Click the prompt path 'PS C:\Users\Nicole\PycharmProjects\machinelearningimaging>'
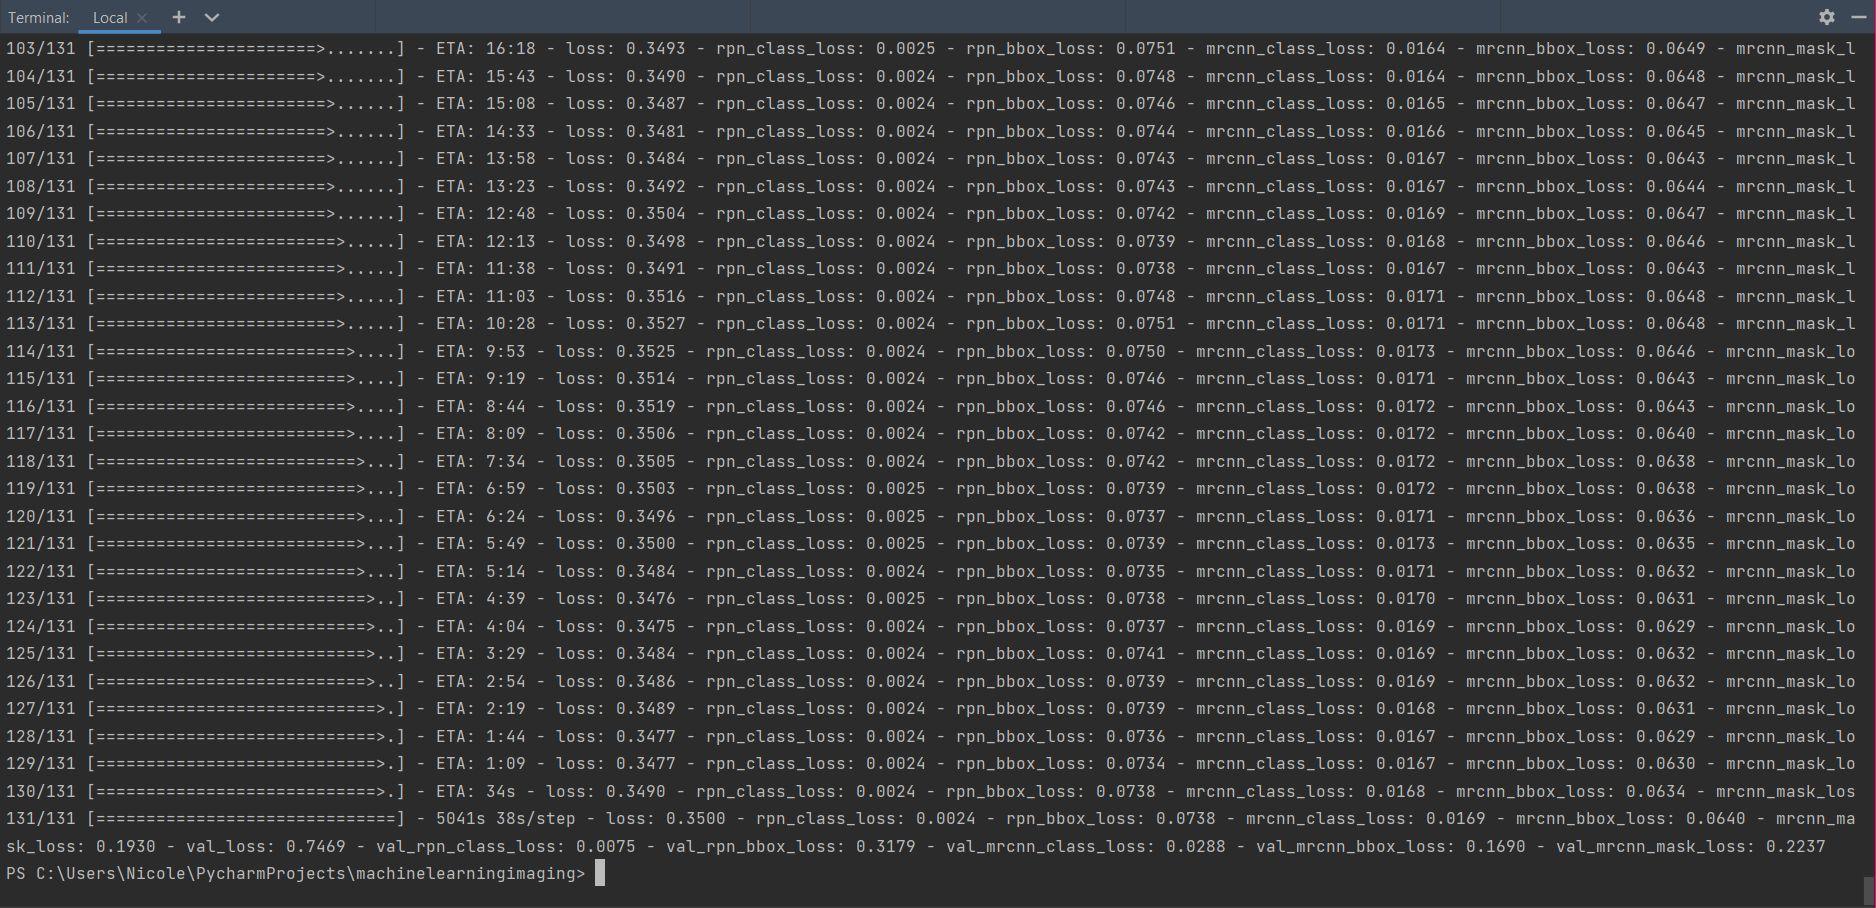The height and width of the screenshot is (908, 1876). [296, 873]
